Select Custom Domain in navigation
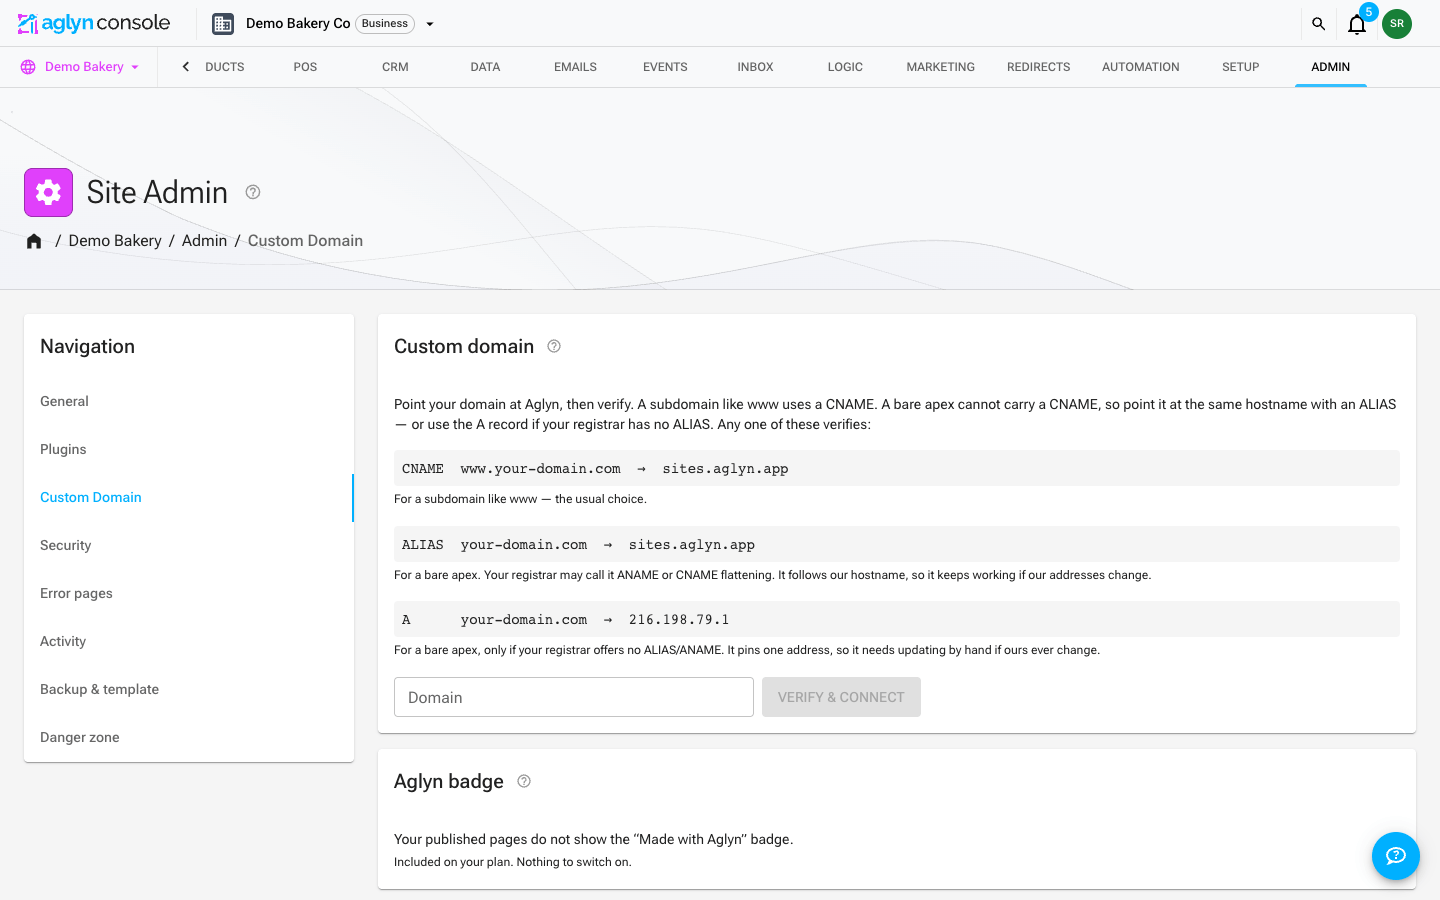The width and height of the screenshot is (1440, 900). click(189, 497)
